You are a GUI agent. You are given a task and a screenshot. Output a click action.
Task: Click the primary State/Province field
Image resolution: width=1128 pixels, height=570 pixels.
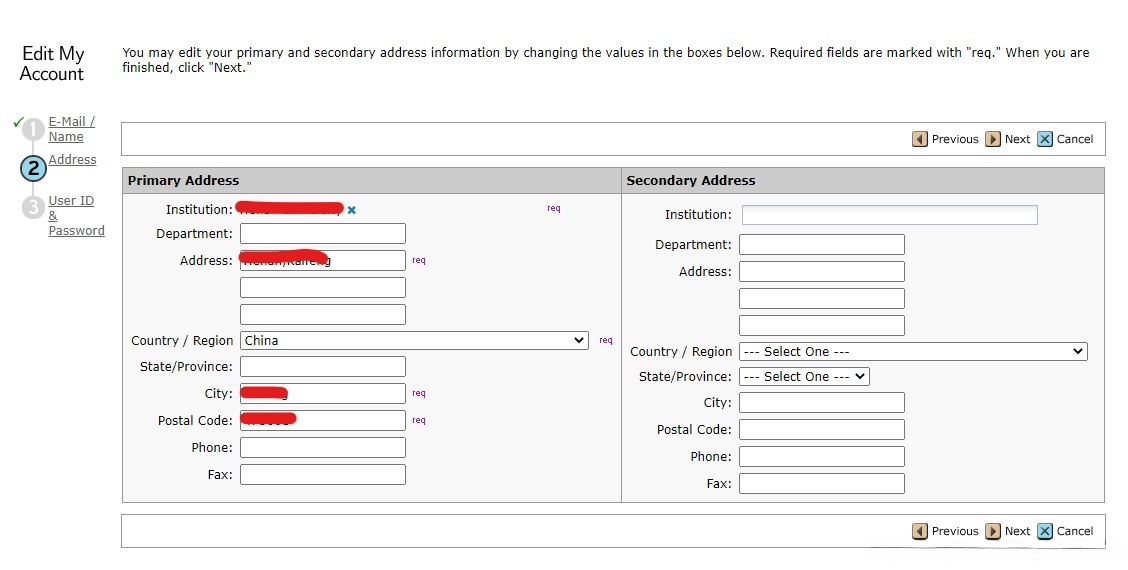click(323, 367)
